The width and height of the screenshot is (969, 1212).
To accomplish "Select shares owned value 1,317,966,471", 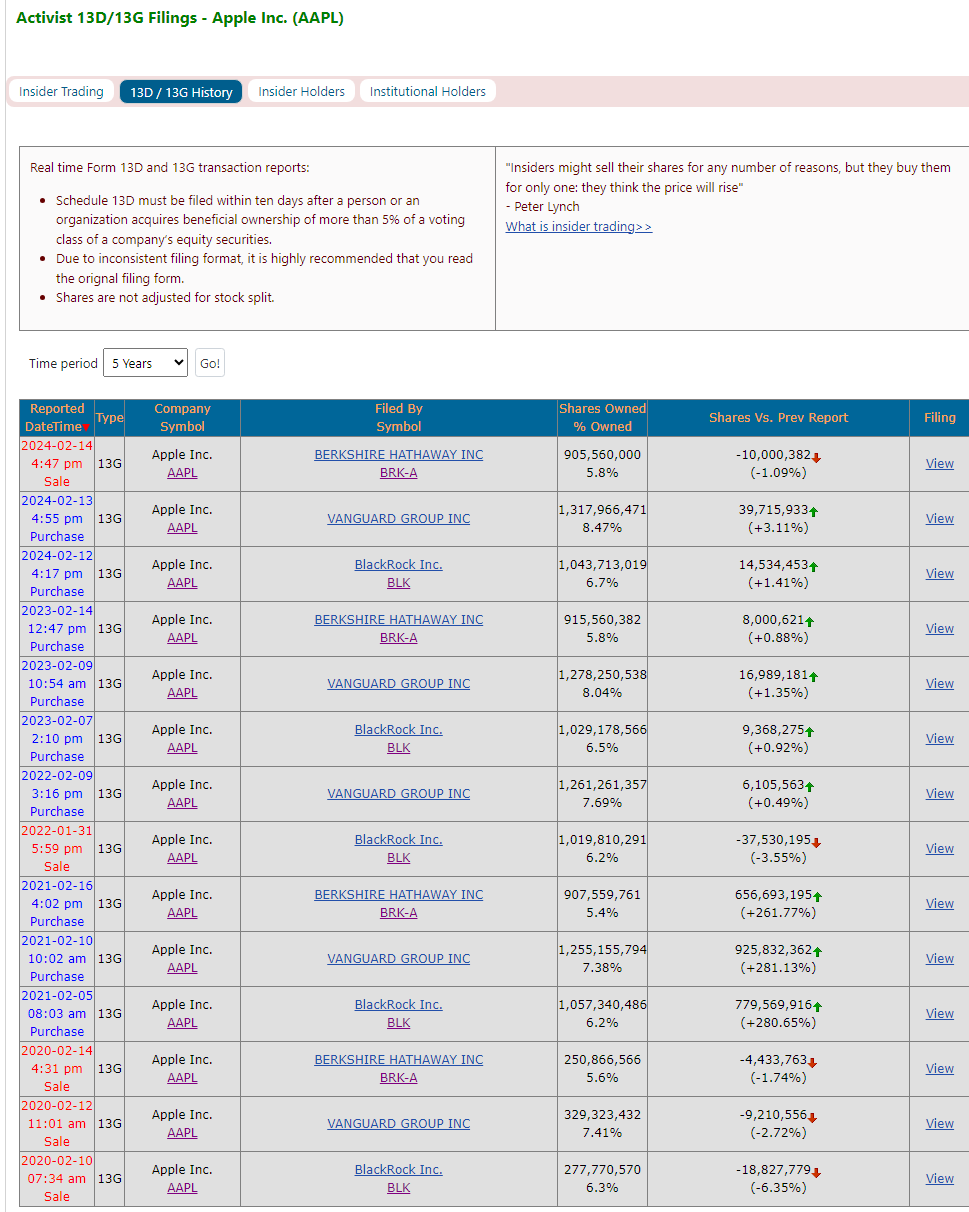I will point(602,510).
